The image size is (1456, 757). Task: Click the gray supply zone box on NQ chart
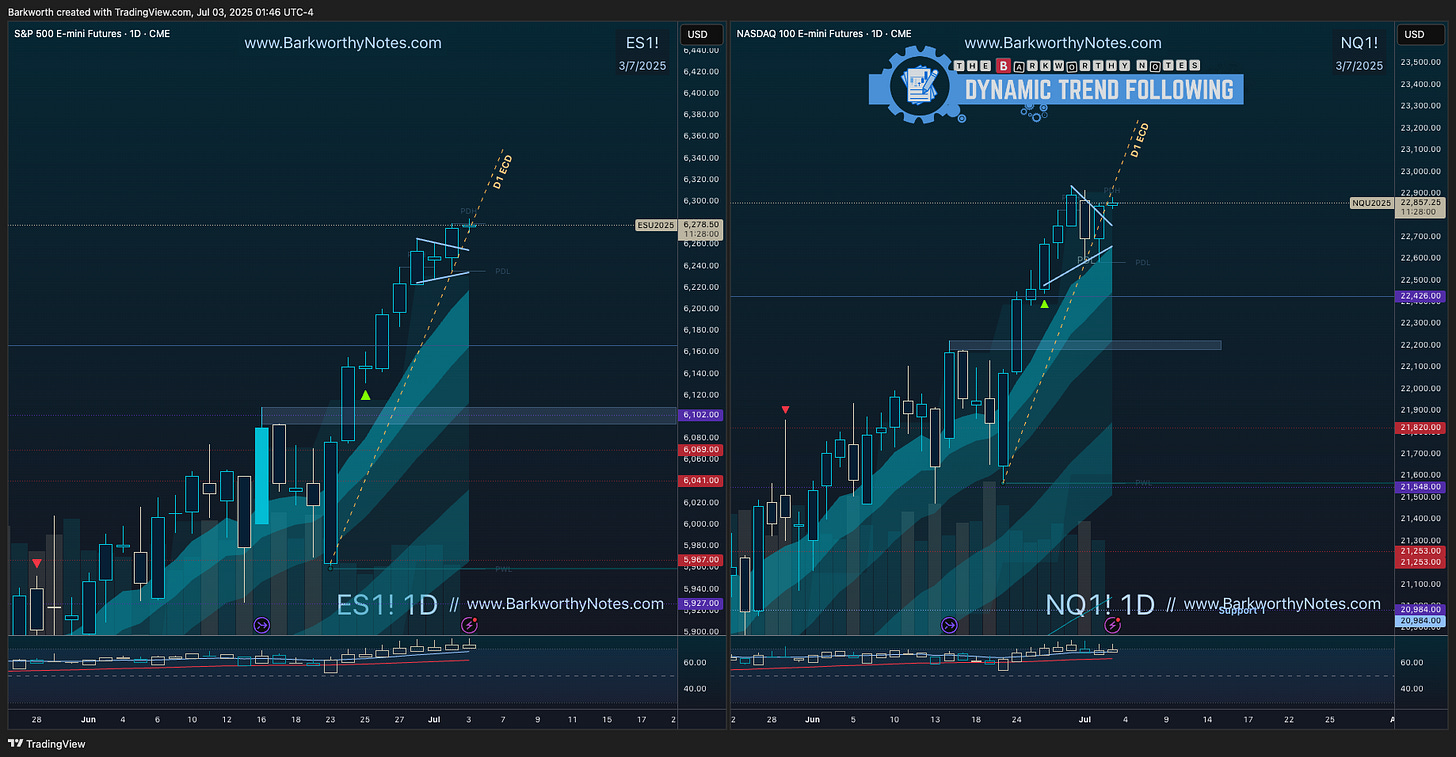tap(1085, 345)
